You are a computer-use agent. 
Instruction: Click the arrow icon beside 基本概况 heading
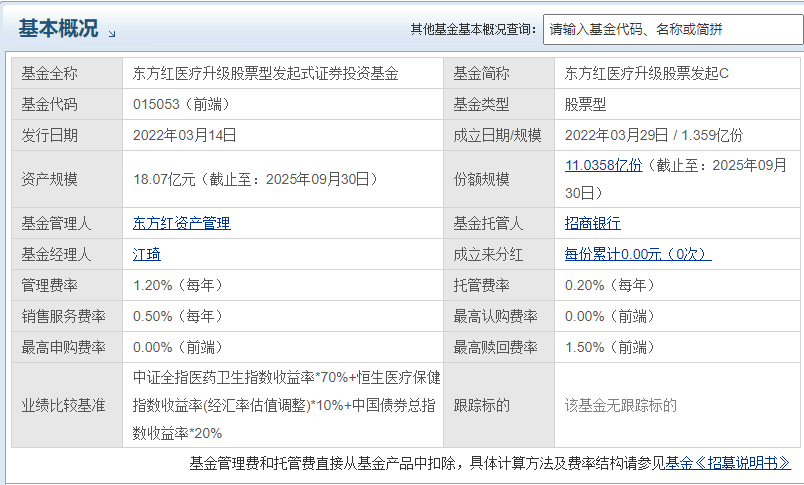point(112,33)
